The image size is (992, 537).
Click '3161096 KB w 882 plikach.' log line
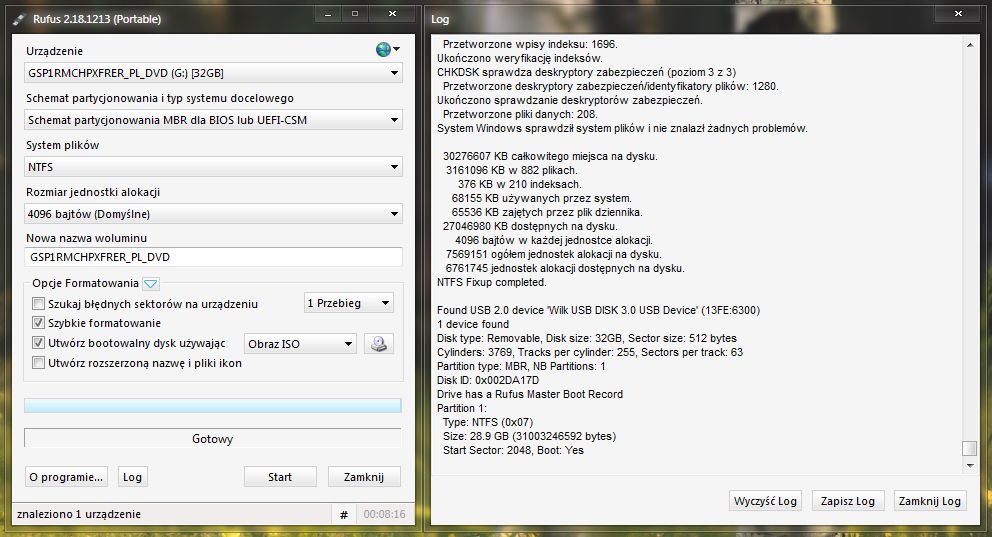[x=511, y=170]
